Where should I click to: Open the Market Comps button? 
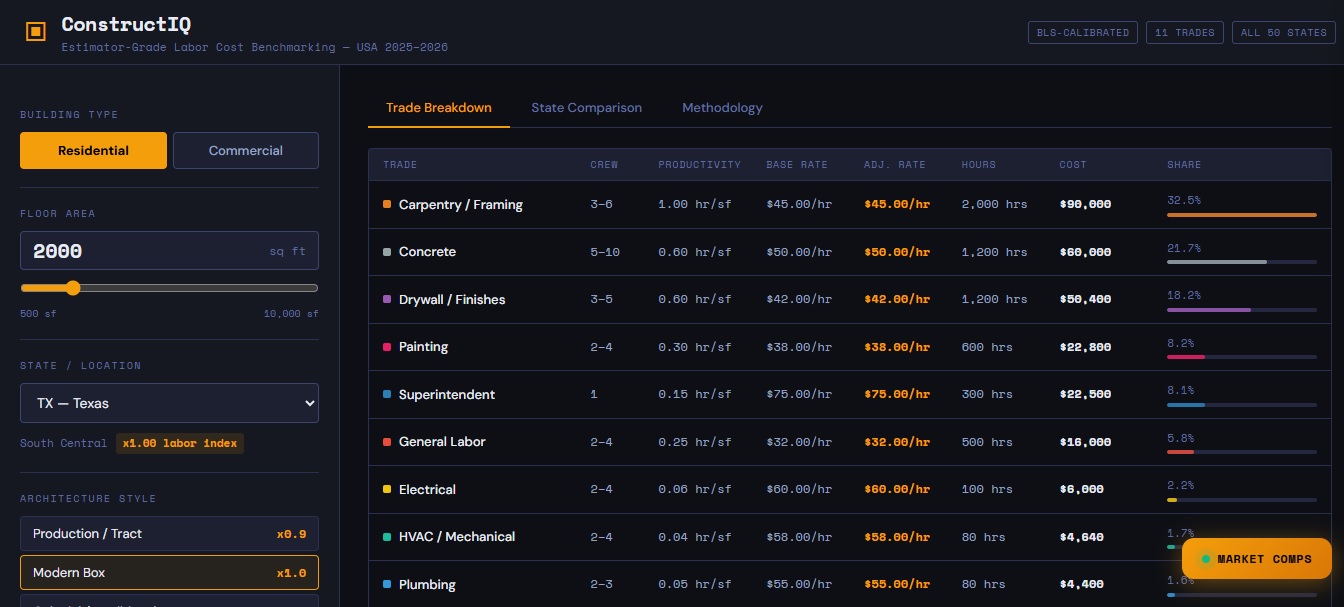1256,559
